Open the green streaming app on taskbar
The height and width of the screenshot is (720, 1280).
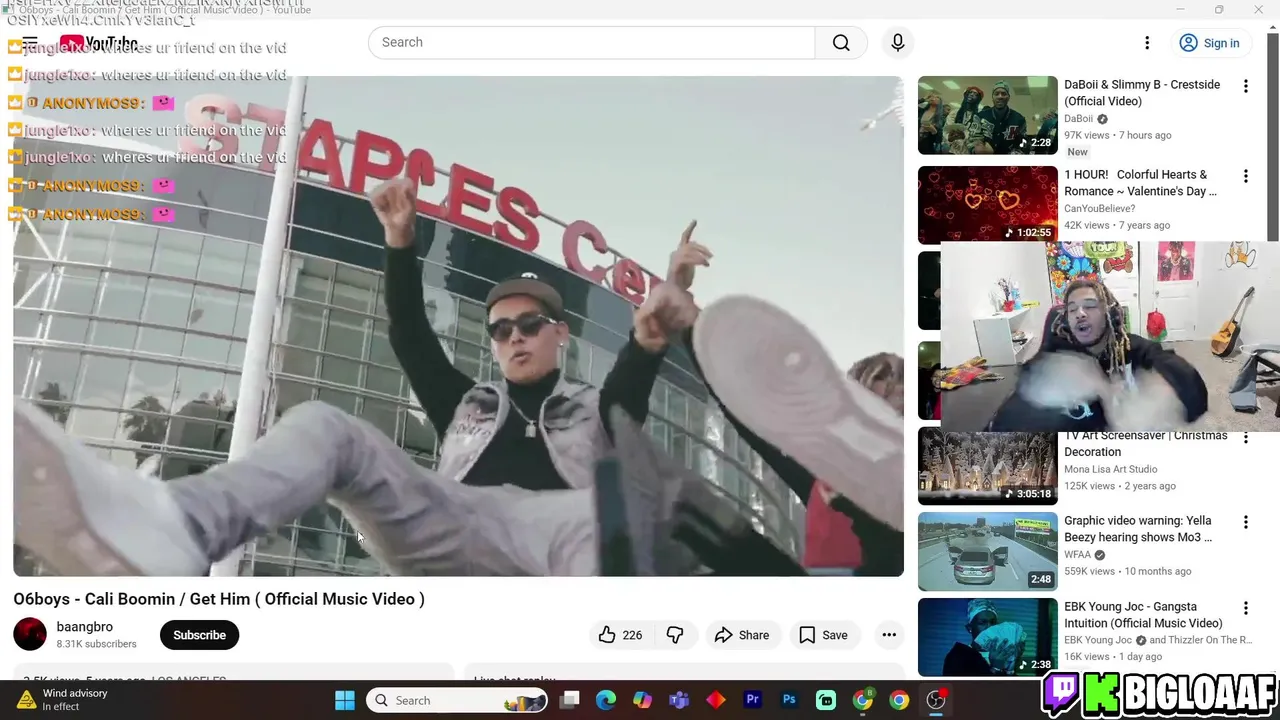(826, 700)
